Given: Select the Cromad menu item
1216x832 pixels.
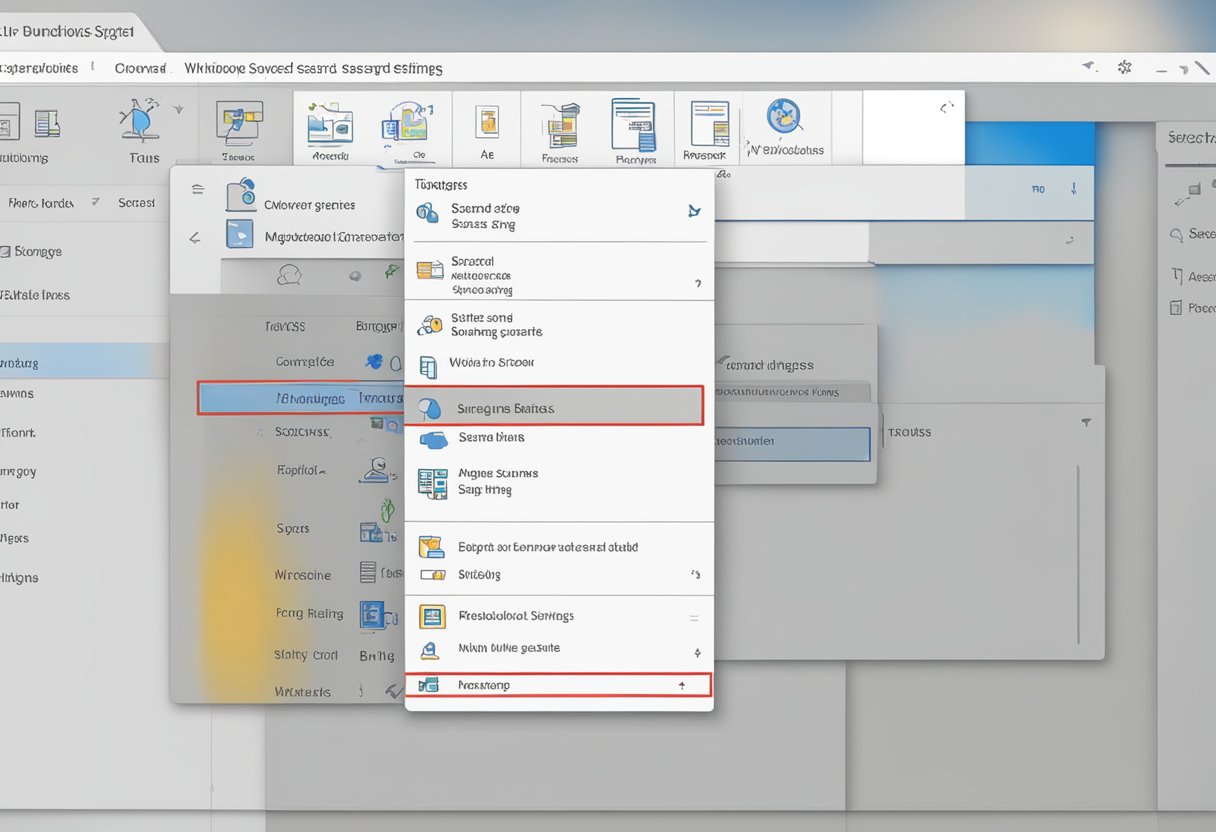Looking at the screenshot, I should (140, 68).
